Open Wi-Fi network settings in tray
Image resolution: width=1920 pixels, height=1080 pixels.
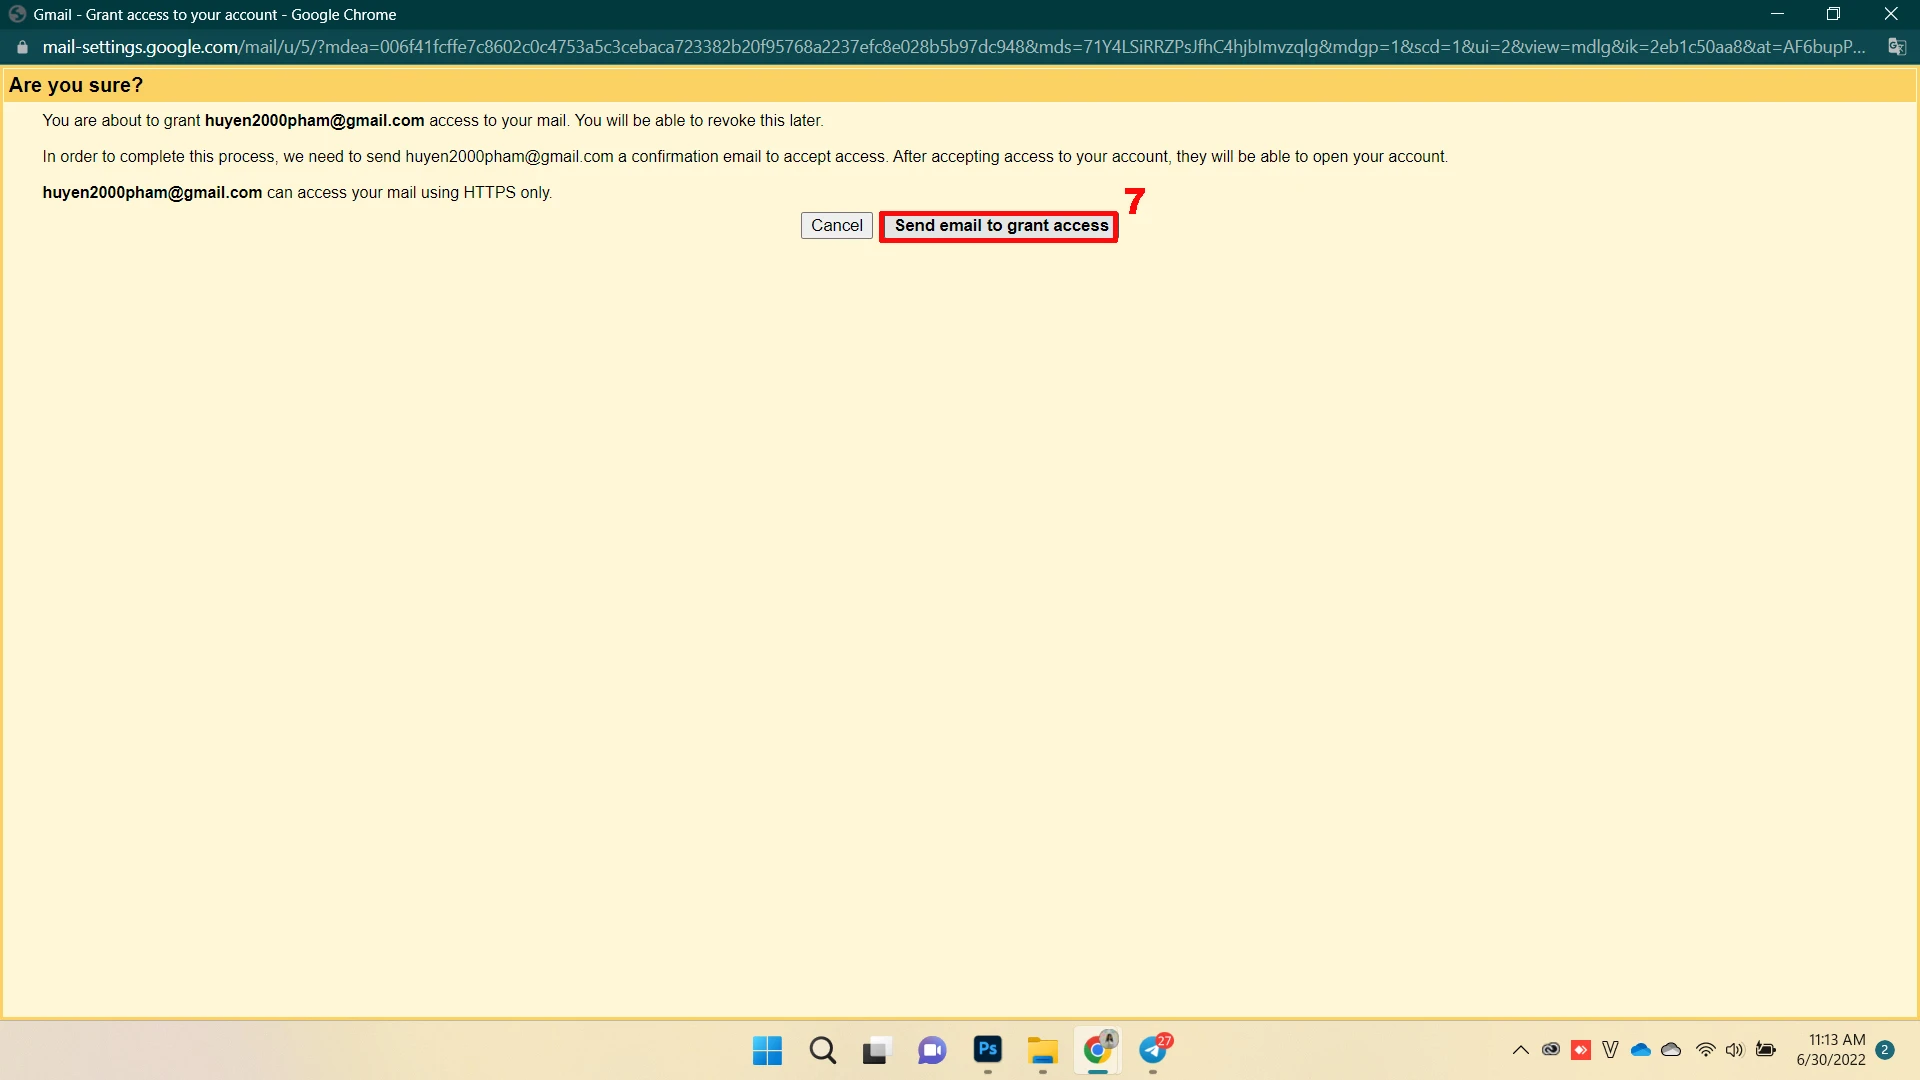(x=1706, y=1050)
